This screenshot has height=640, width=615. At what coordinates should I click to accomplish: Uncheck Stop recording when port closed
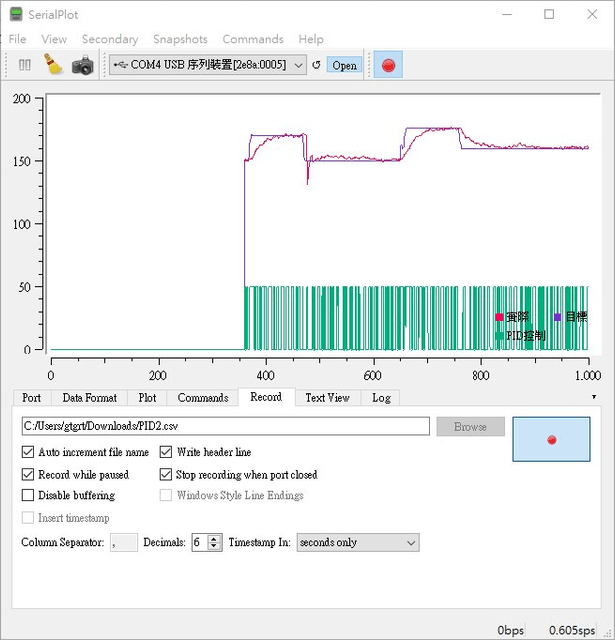166,474
